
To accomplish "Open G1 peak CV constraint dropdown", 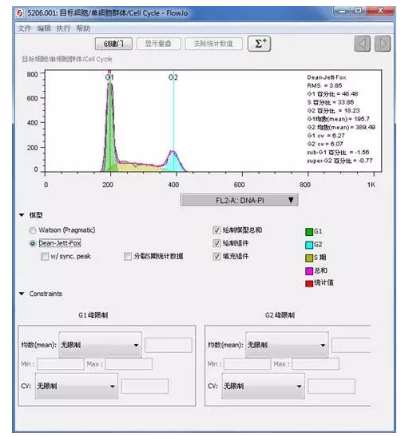I will [77, 386].
